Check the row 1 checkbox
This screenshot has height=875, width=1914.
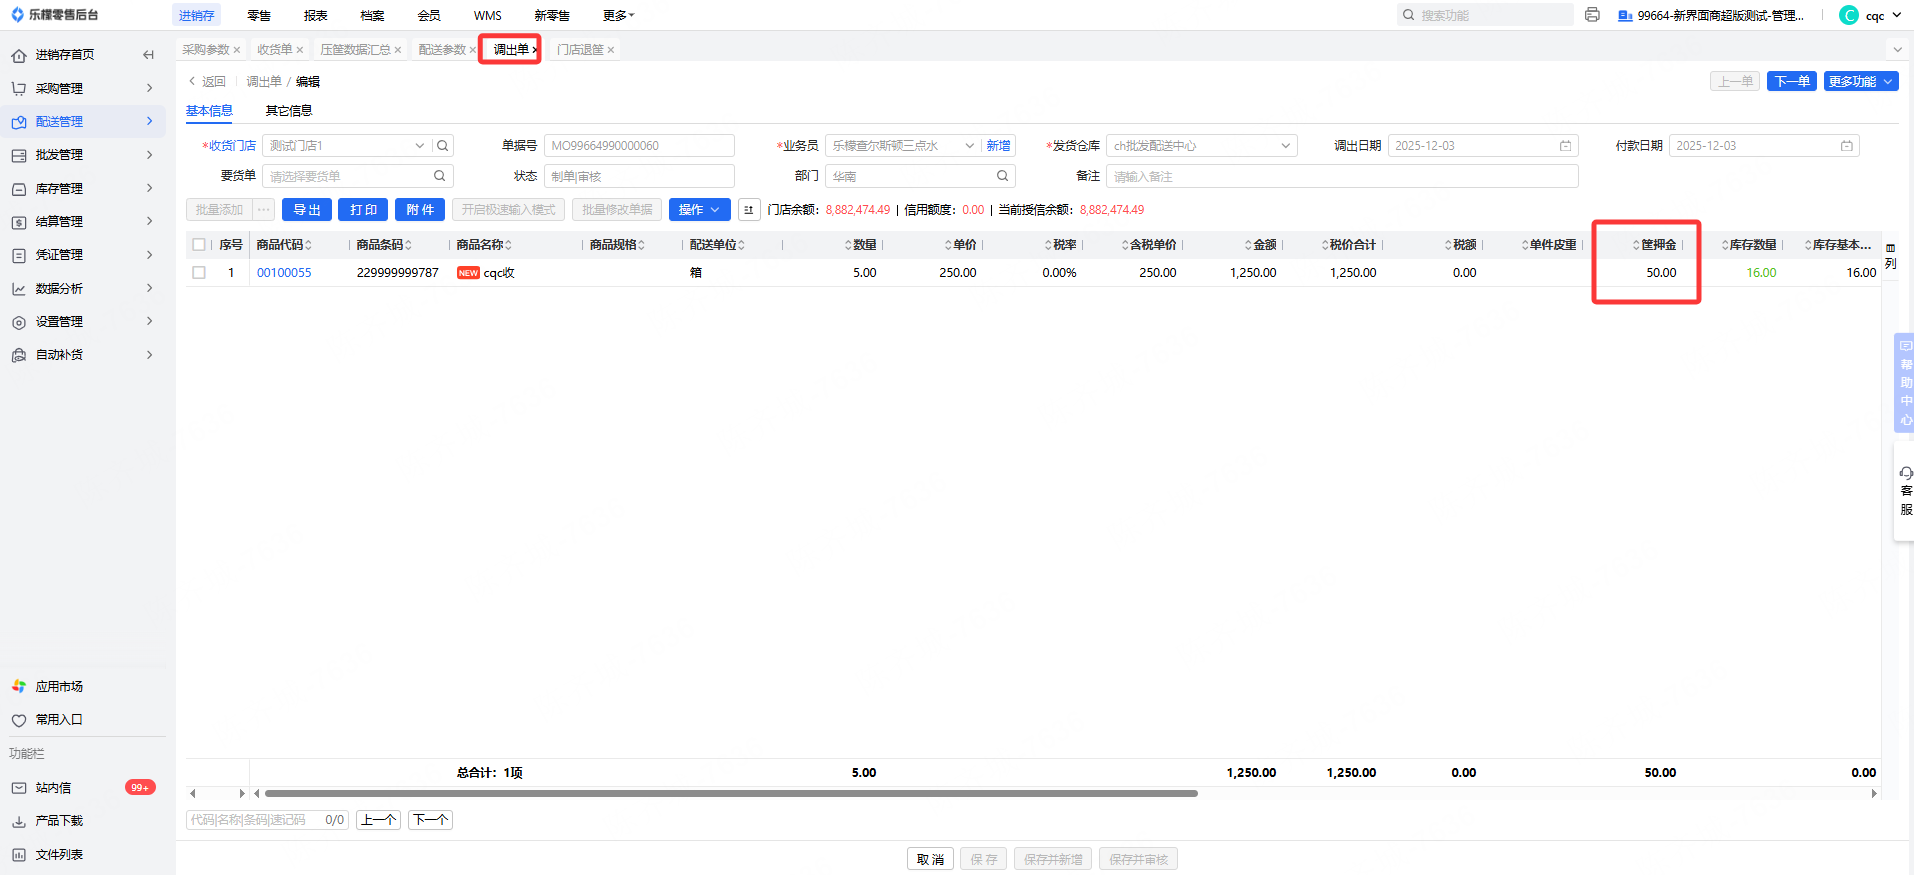[199, 273]
